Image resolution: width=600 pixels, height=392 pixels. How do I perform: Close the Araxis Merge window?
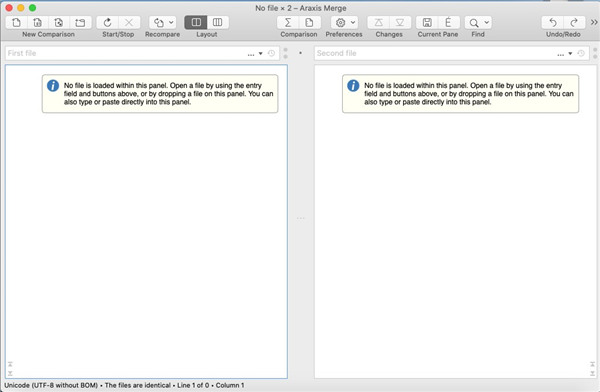(x=9, y=8)
